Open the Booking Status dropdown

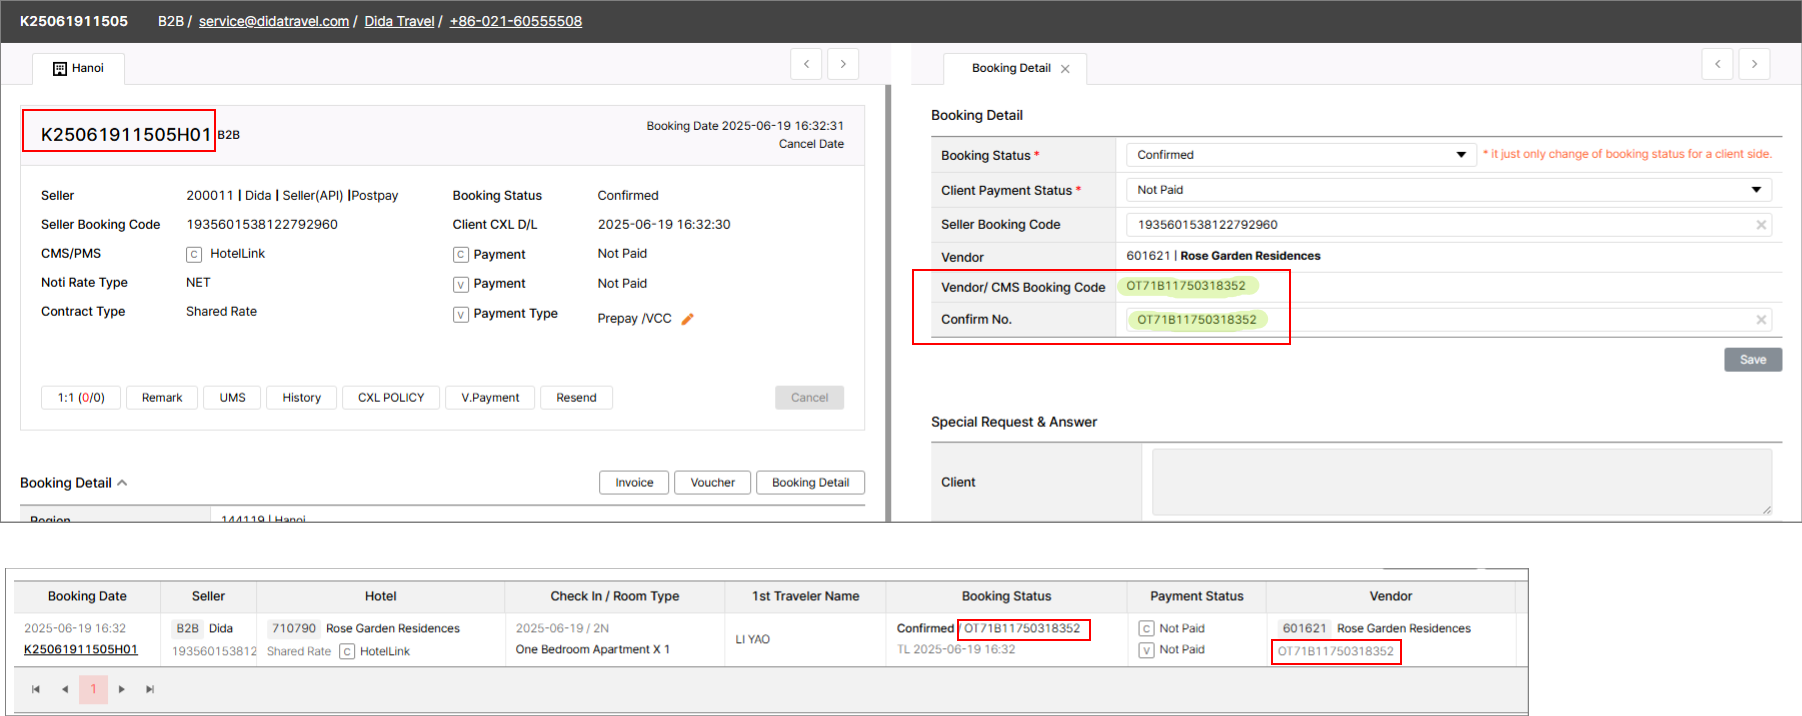(x=1300, y=155)
